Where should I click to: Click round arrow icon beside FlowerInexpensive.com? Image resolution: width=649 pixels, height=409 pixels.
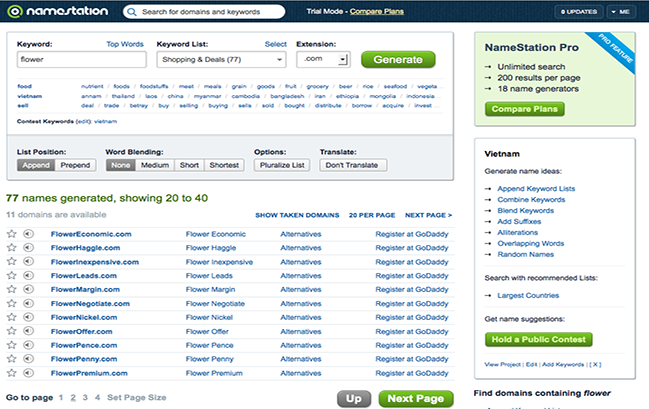coord(28,262)
